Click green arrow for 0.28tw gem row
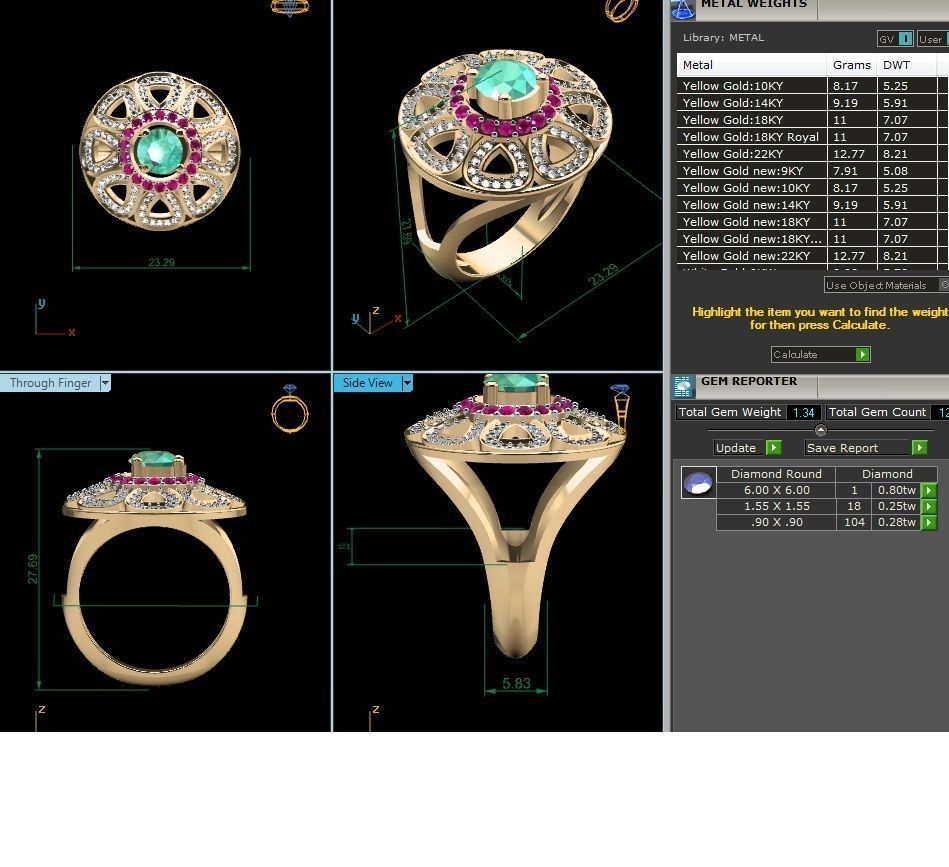The image size is (949, 867). coord(928,522)
